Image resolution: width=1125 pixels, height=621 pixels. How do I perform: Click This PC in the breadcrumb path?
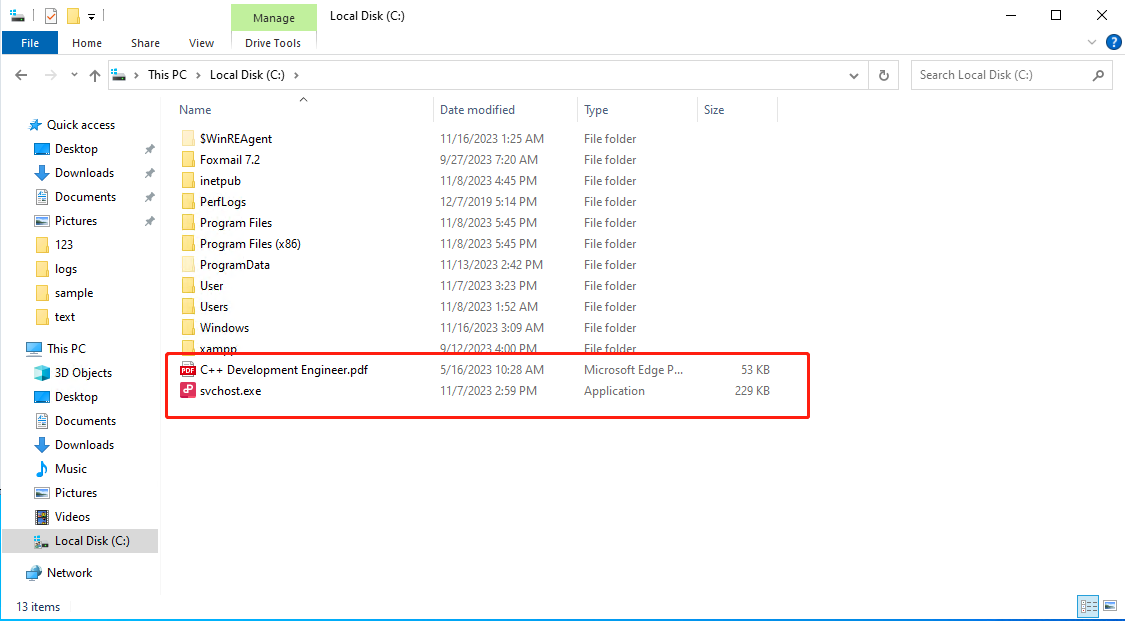tap(165, 75)
